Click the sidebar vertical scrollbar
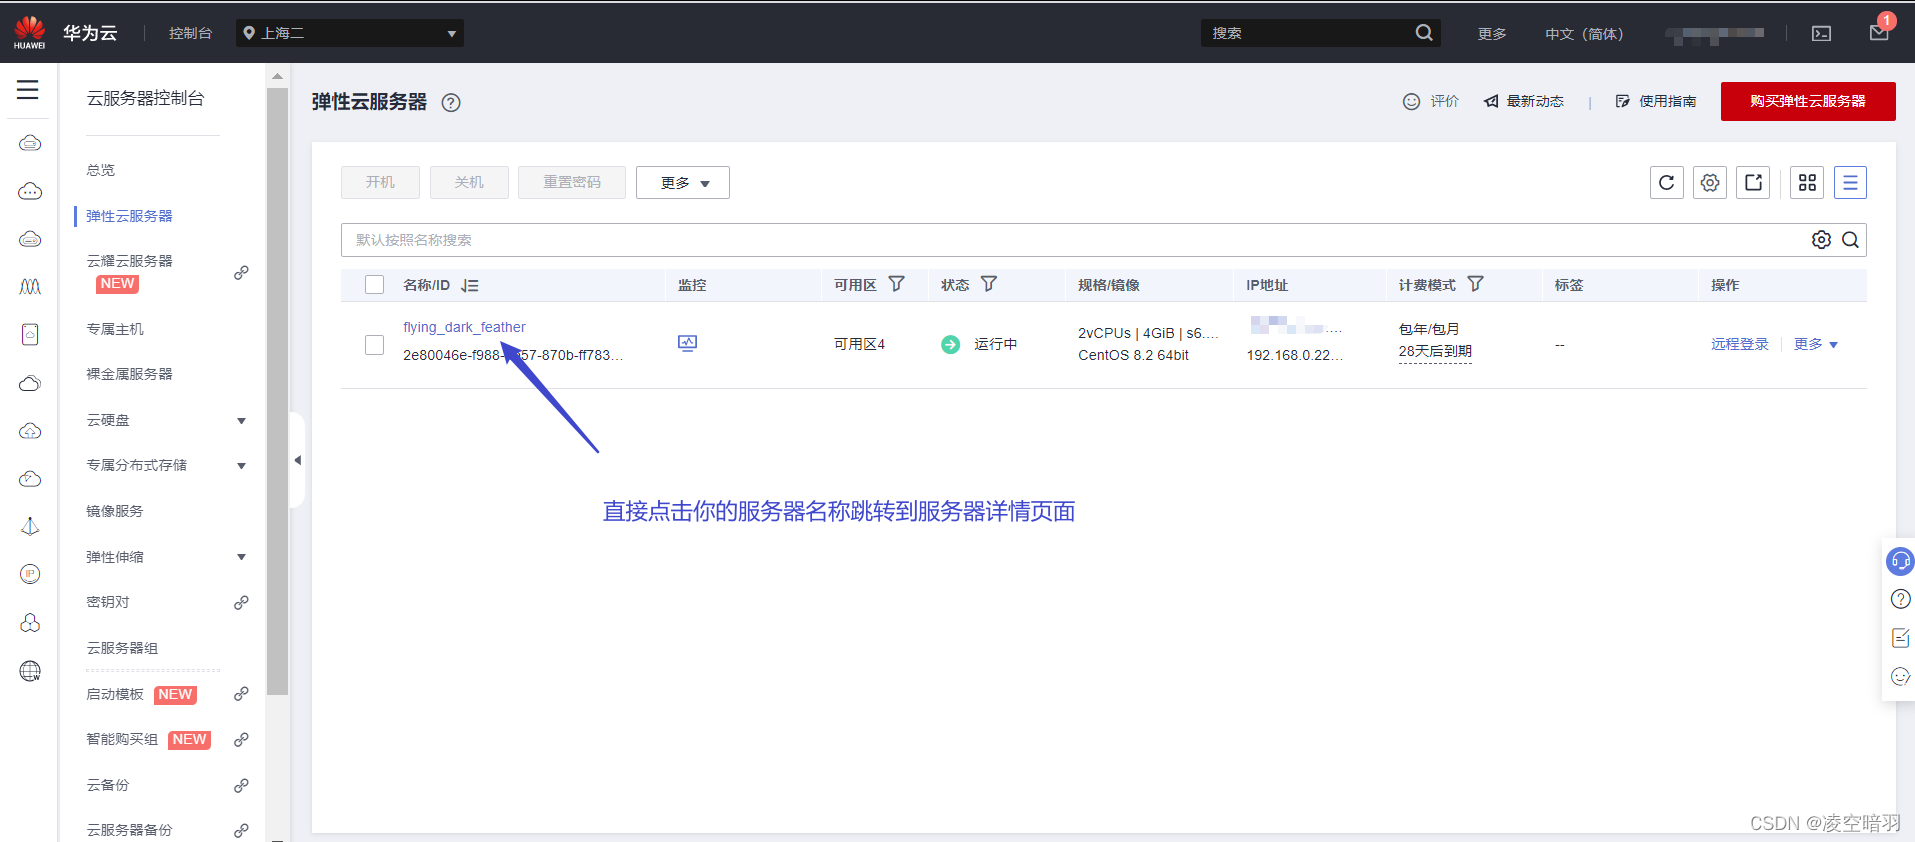 (x=277, y=391)
